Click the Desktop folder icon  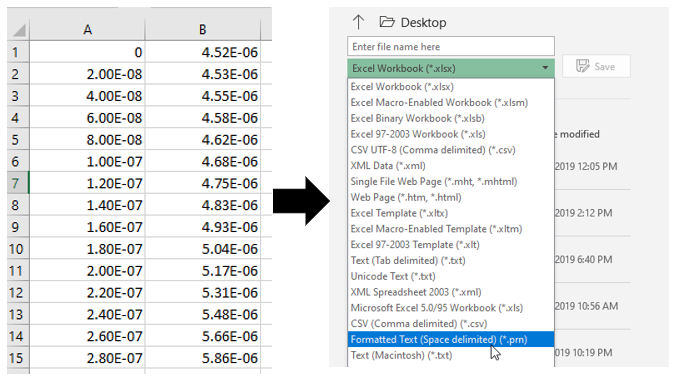coord(387,22)
